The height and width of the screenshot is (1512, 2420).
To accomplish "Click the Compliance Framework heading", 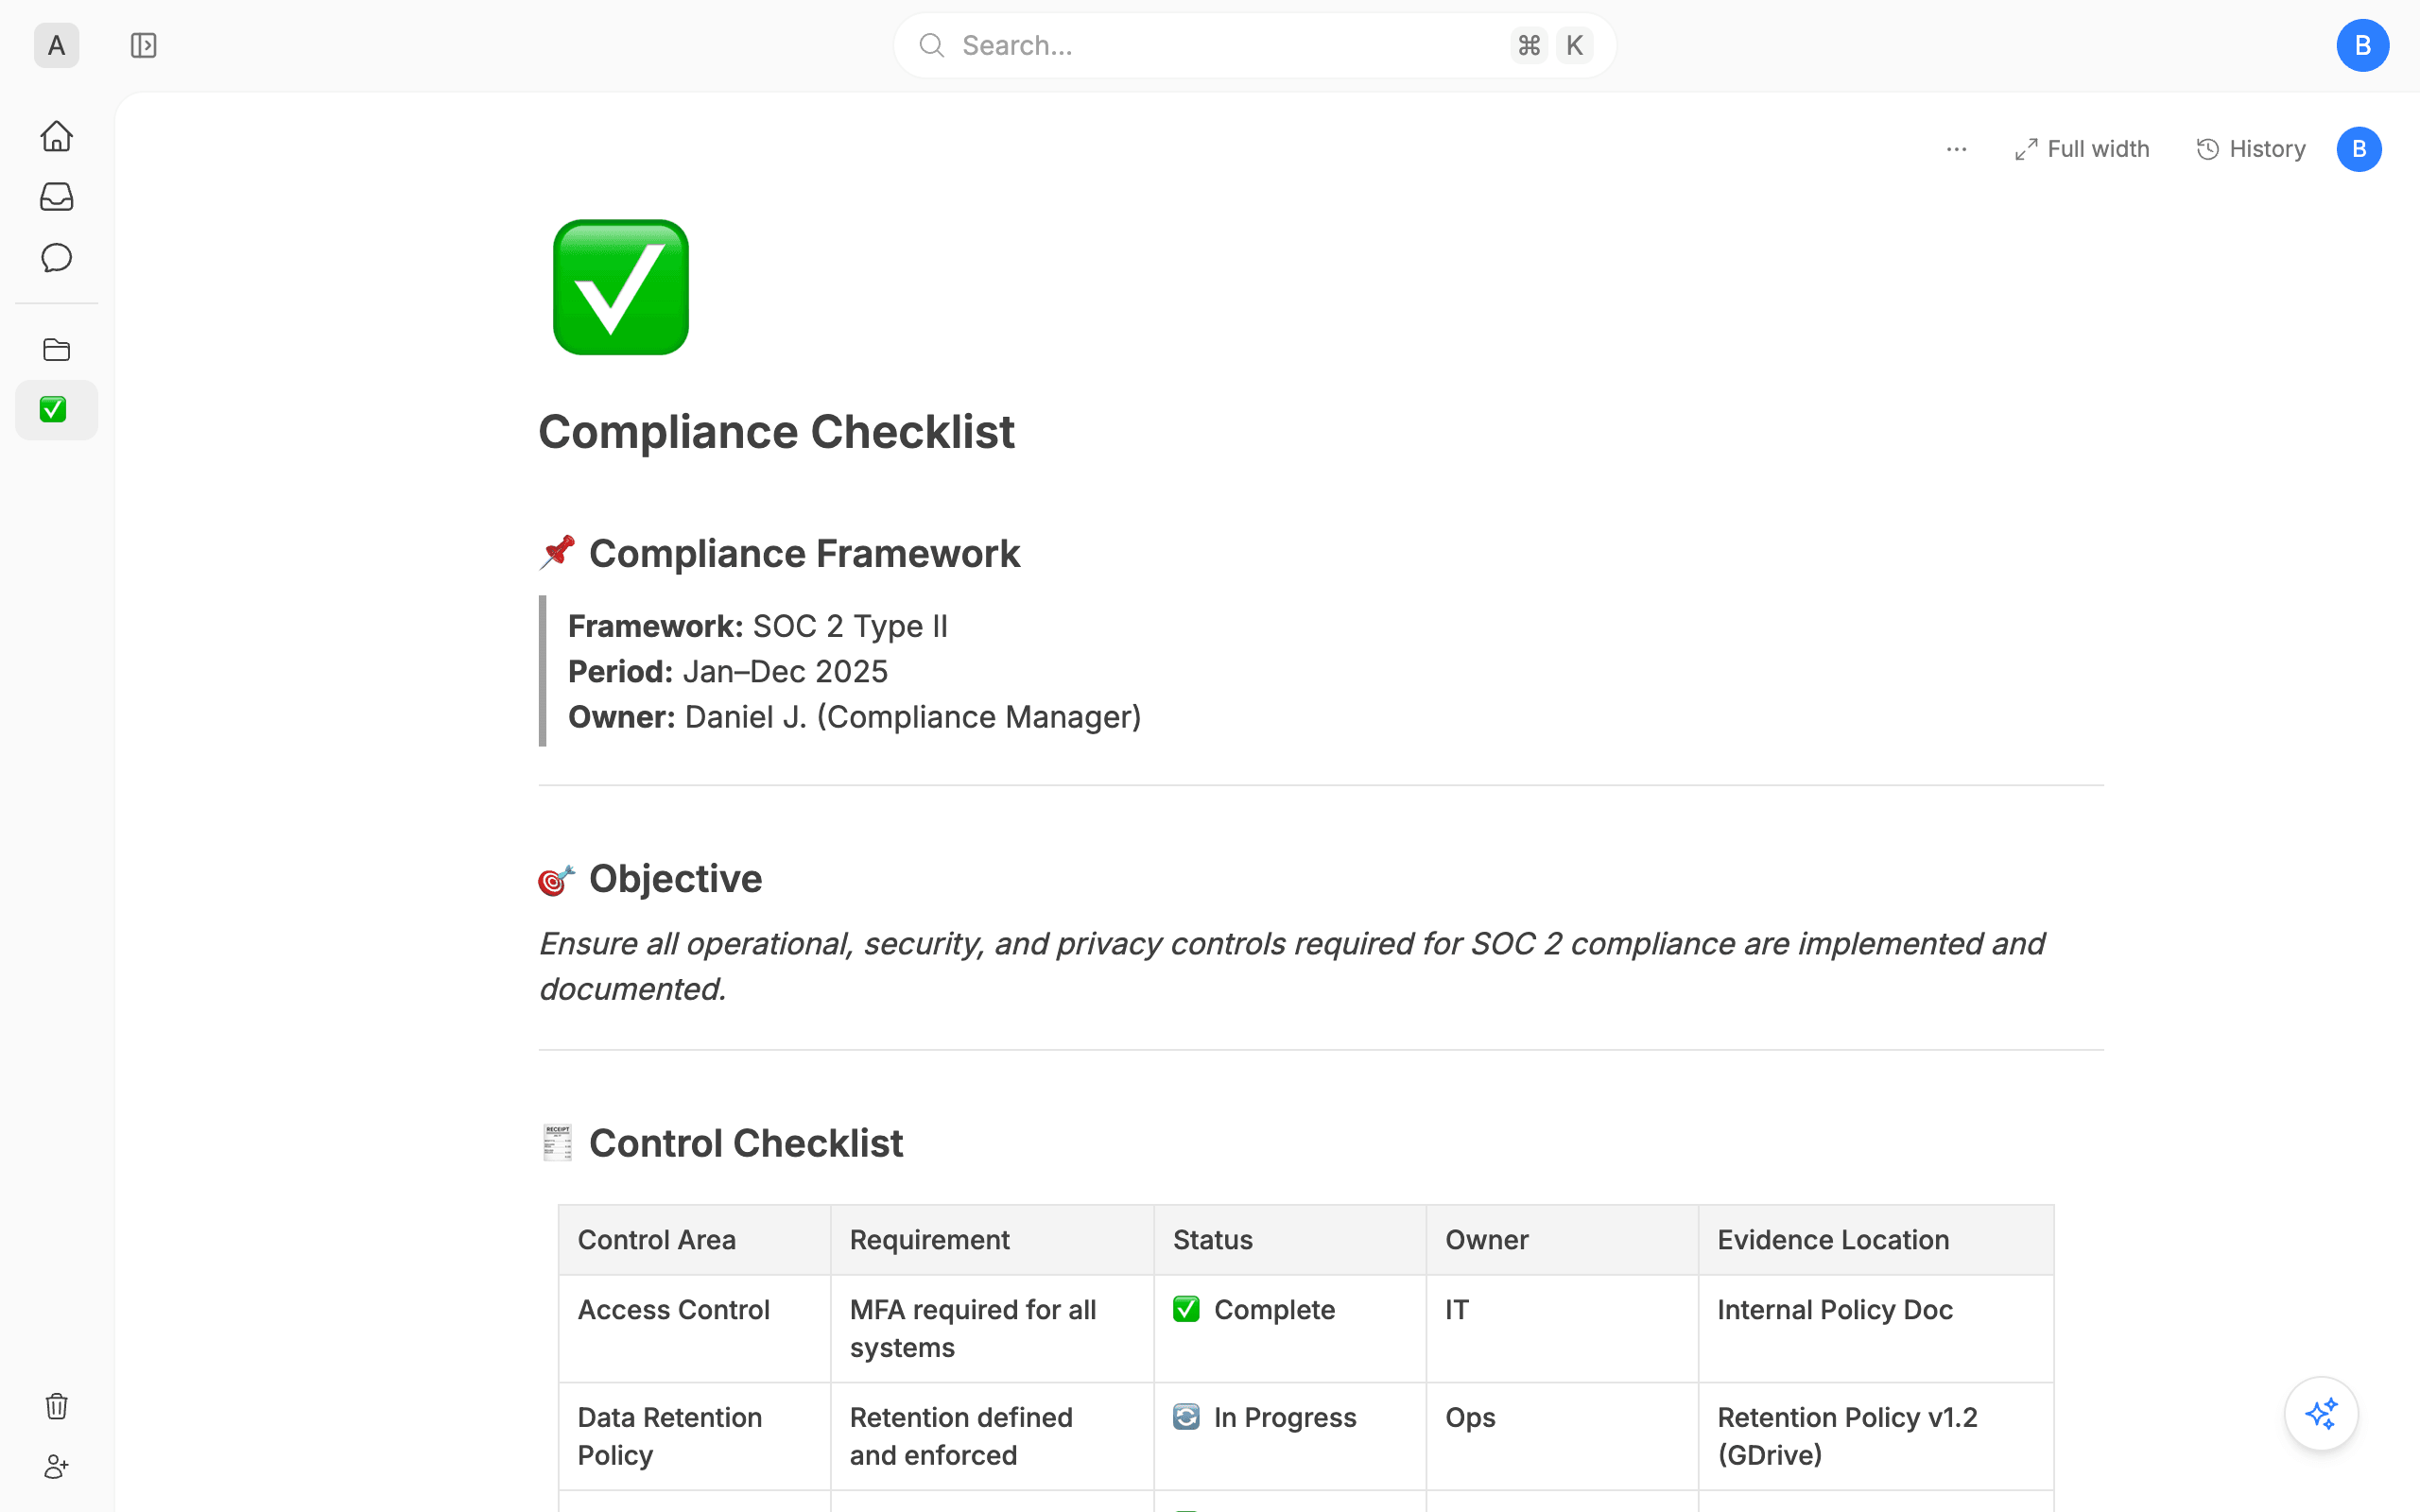I will tap(804, 554).
